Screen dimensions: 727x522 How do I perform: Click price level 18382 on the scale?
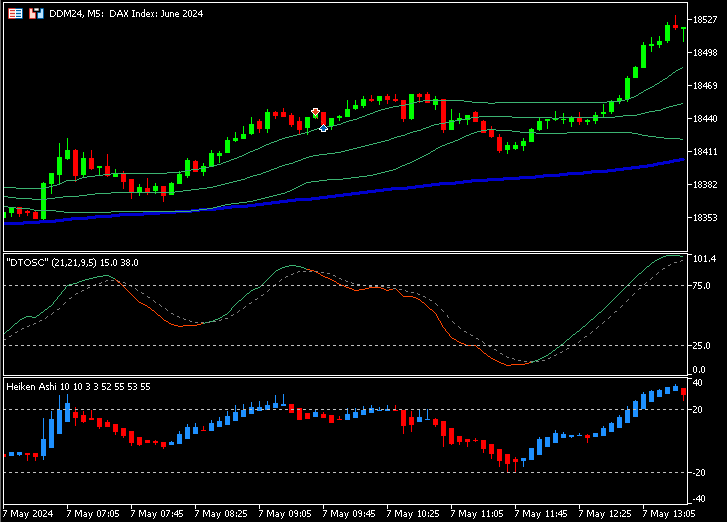[705, 185]
